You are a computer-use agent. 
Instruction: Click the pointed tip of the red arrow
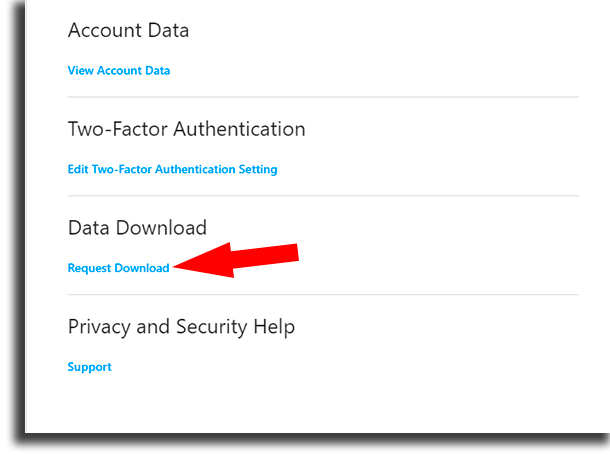click(x=176, y=266)
